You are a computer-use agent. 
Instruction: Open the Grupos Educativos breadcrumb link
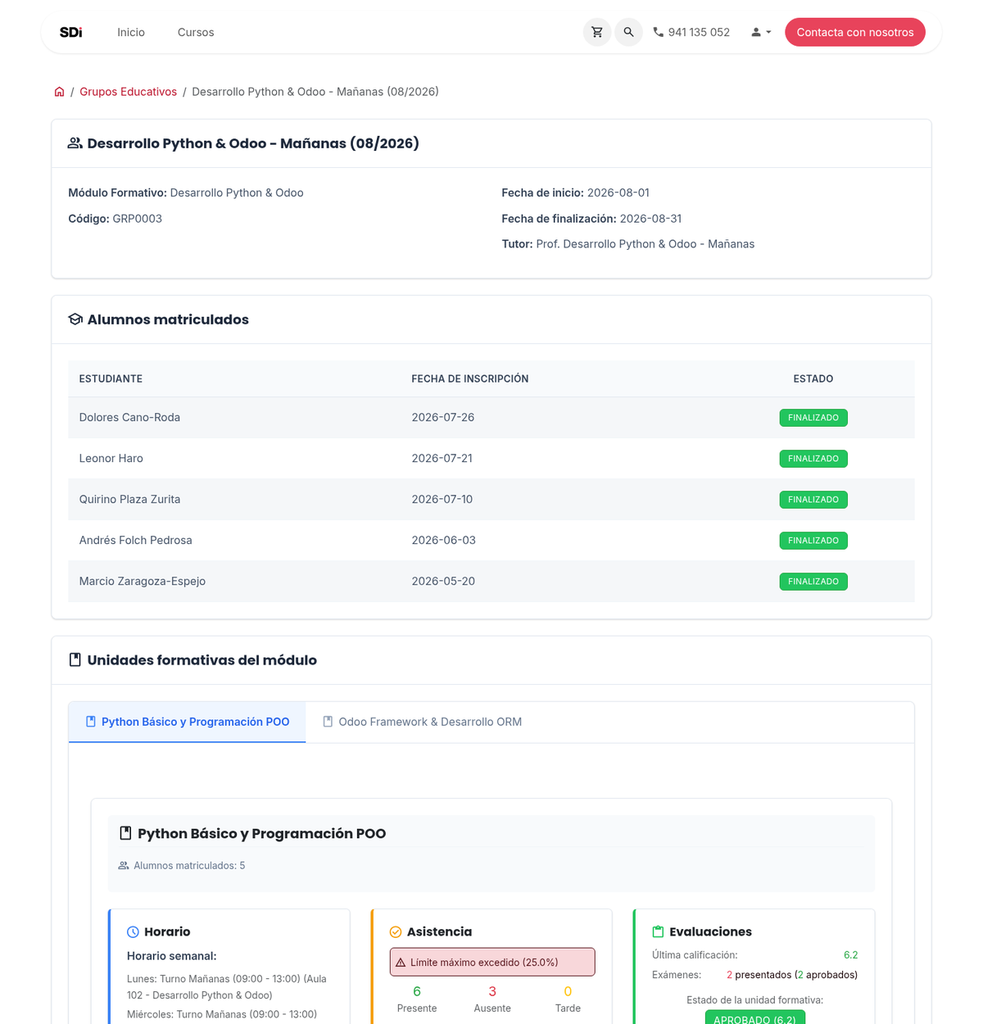[128, 91]
